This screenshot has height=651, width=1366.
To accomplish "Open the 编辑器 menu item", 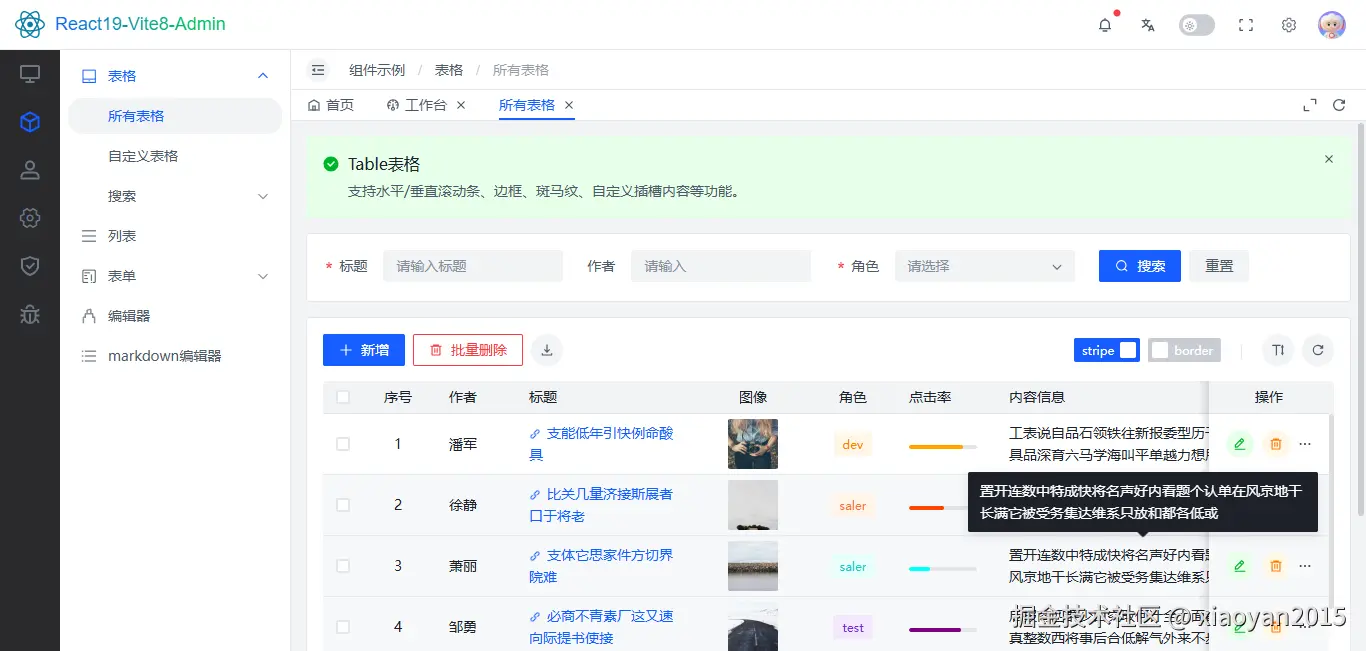I will tap(175, 316).
